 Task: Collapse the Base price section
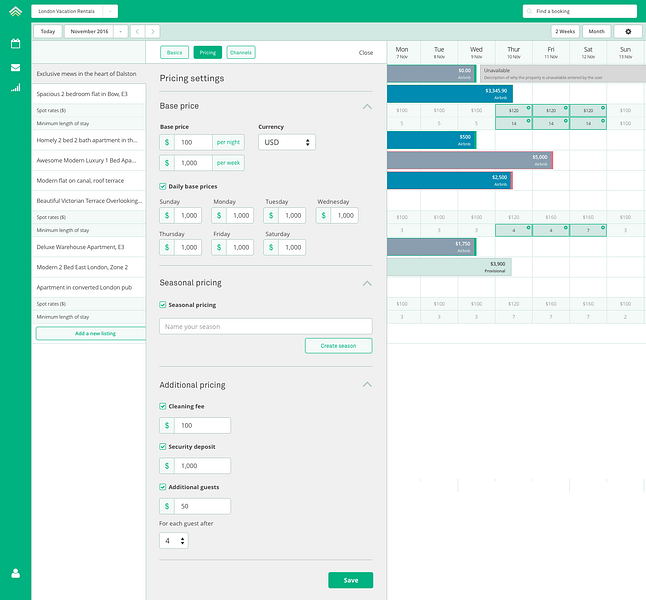[x=367, y=106]
